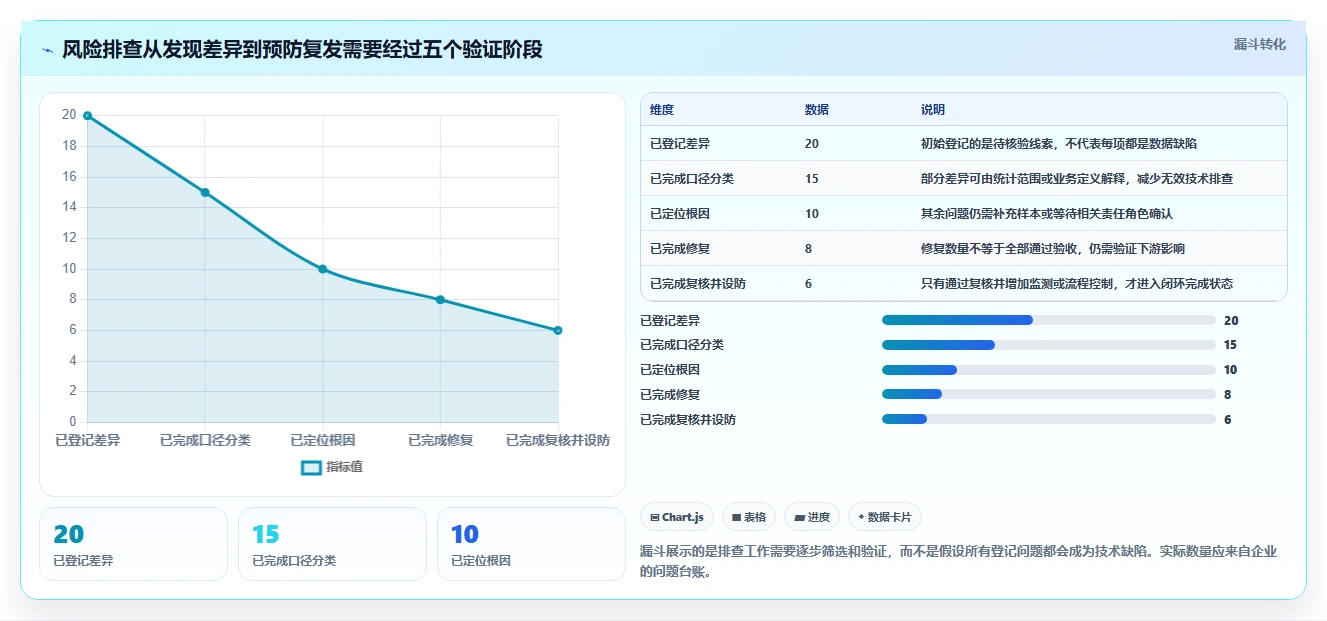Click the 已完成口径分类 progress bar
This screenshot has height=621, width=1327.
tap(1049, 345)
